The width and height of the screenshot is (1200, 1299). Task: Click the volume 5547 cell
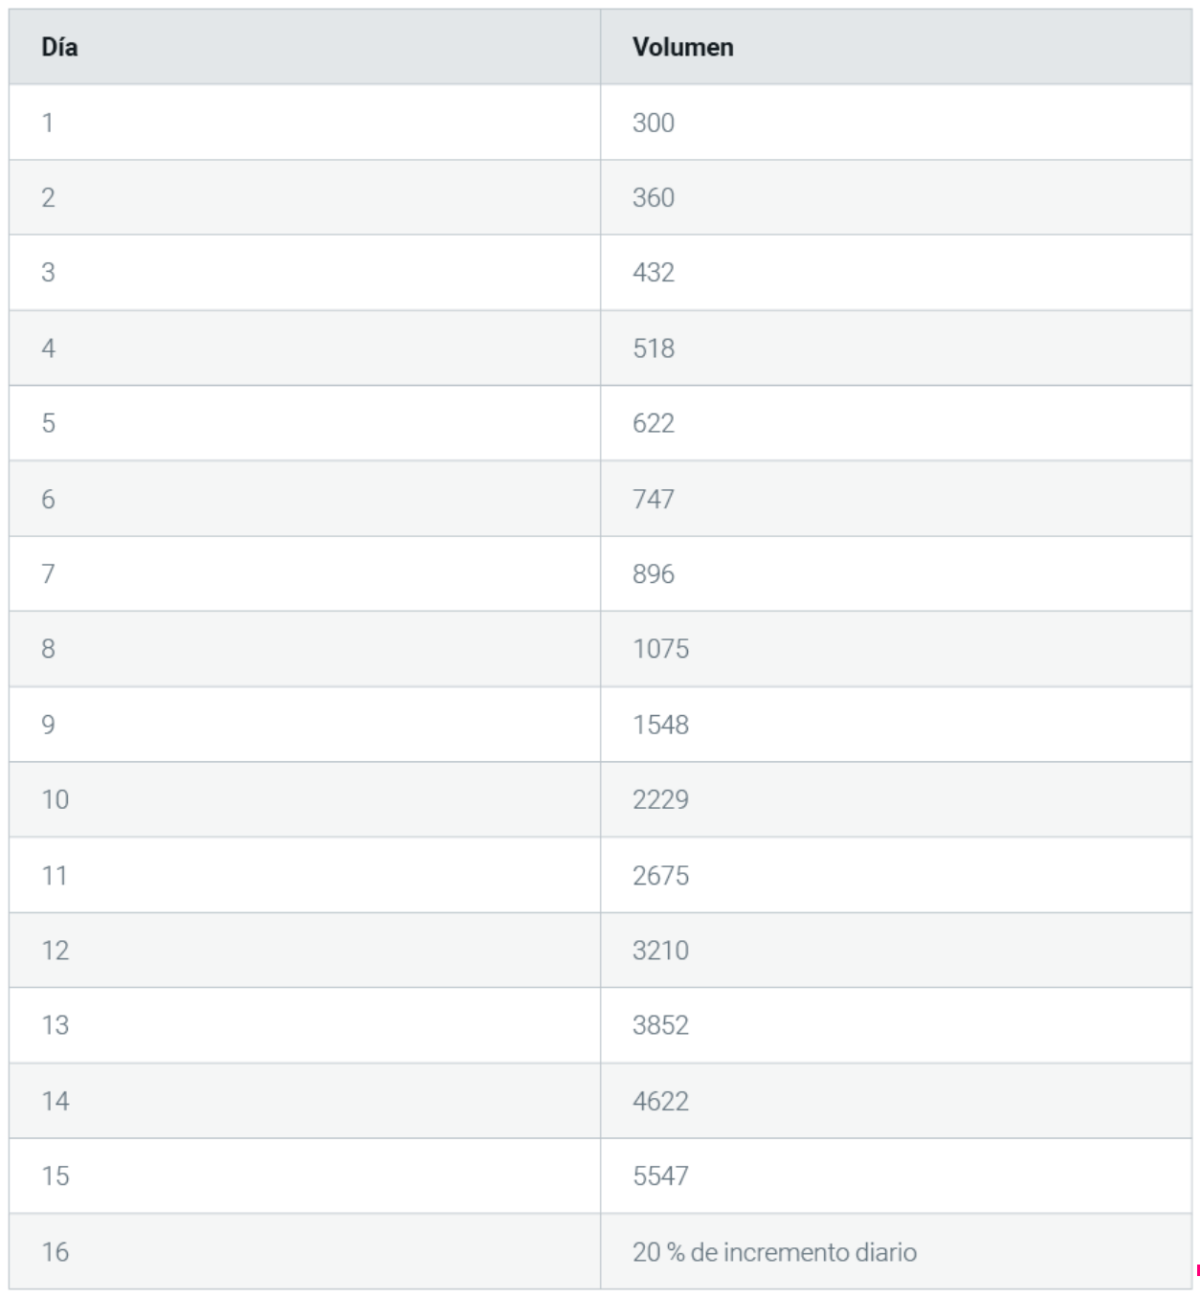896,1176
